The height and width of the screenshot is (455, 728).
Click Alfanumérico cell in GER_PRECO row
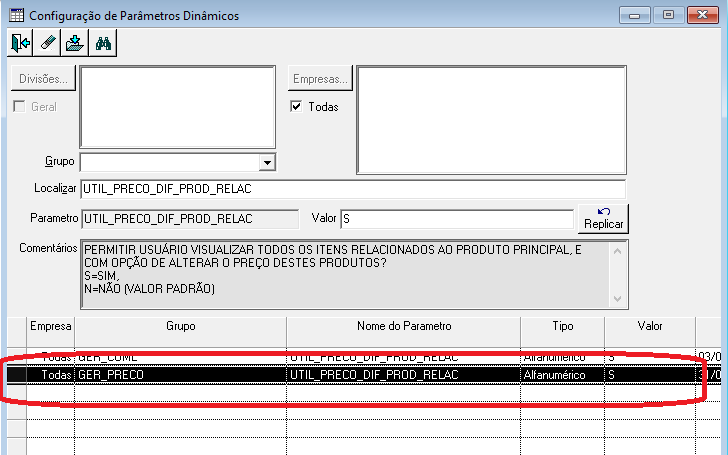pos(563,375)
